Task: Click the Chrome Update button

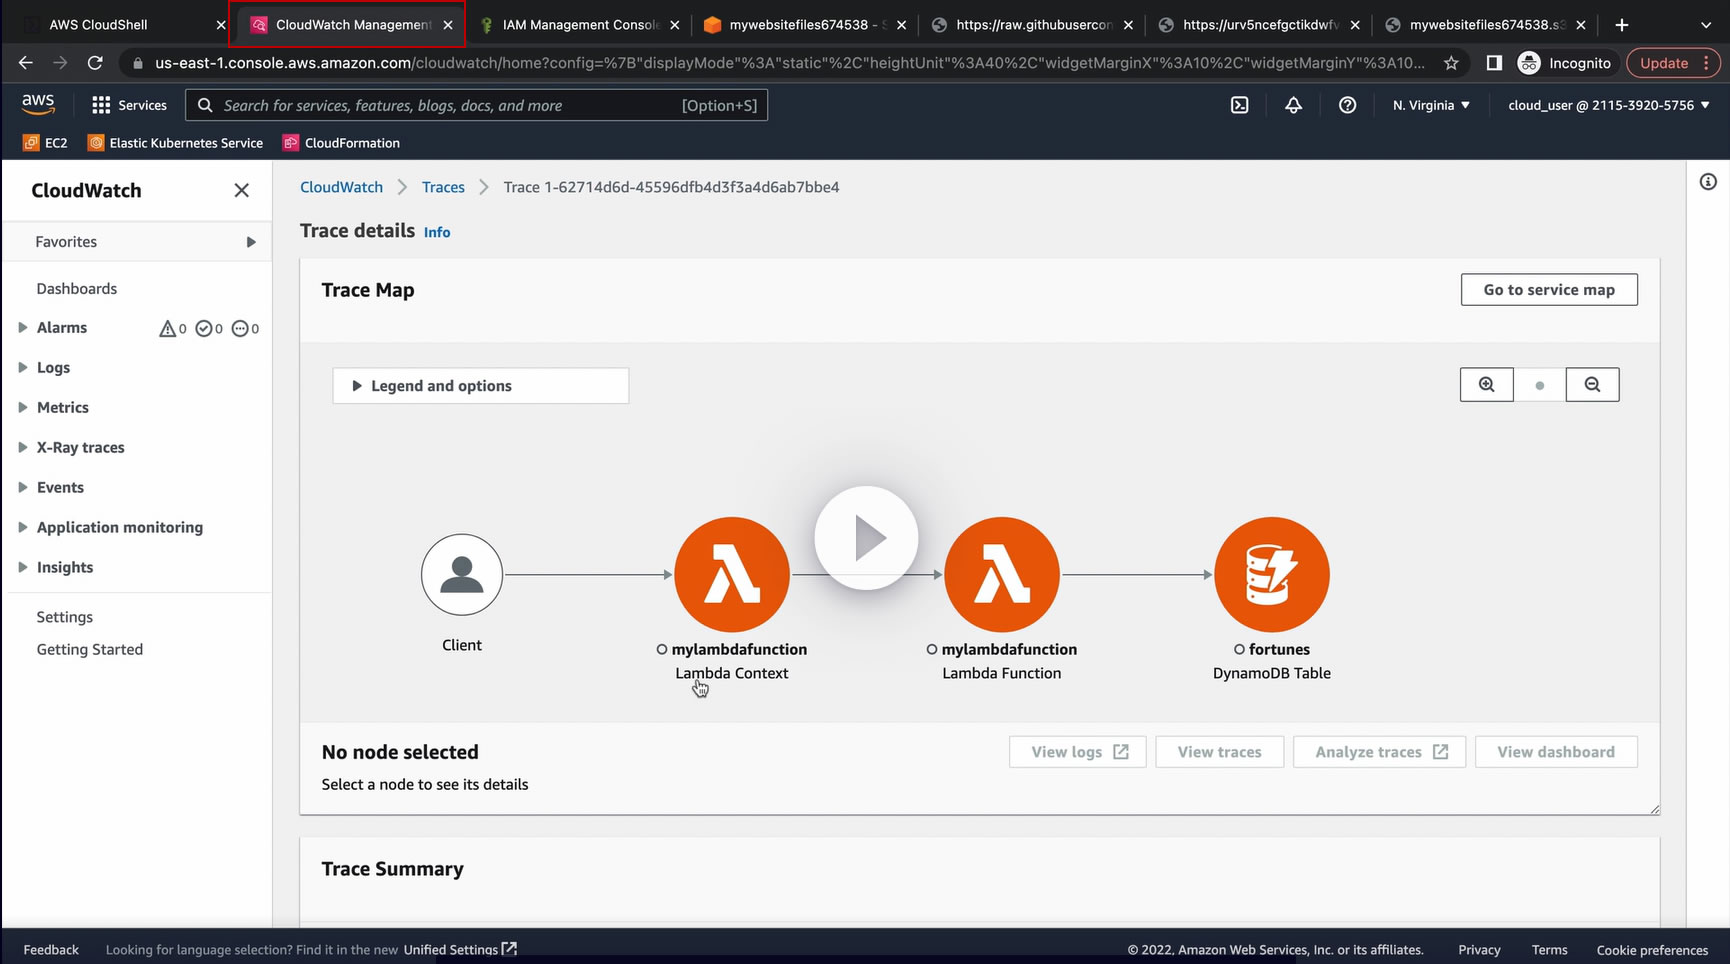Action: click(1673, 63)
